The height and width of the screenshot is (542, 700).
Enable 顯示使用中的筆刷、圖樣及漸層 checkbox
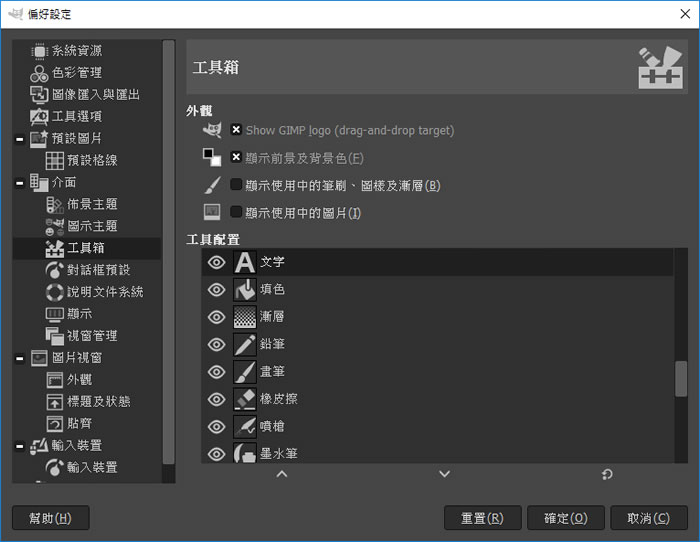(236, 184)
